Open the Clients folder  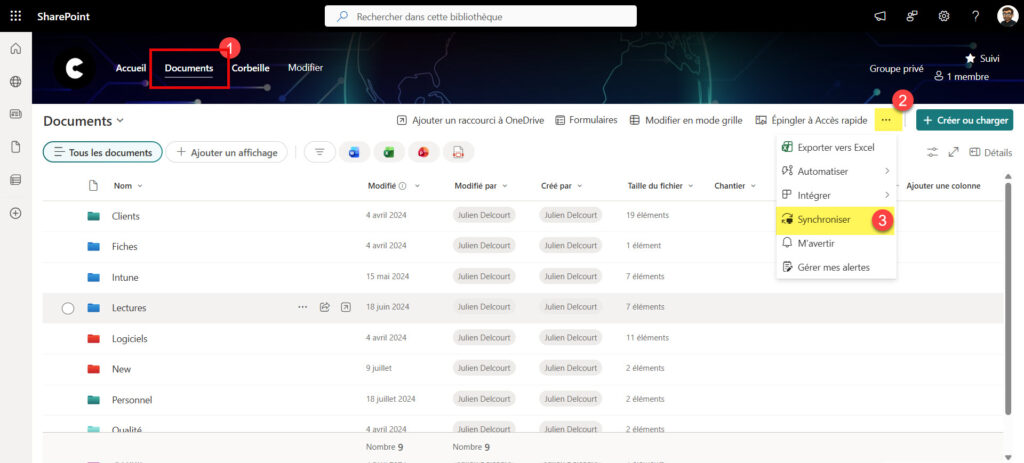click(126, 216)
